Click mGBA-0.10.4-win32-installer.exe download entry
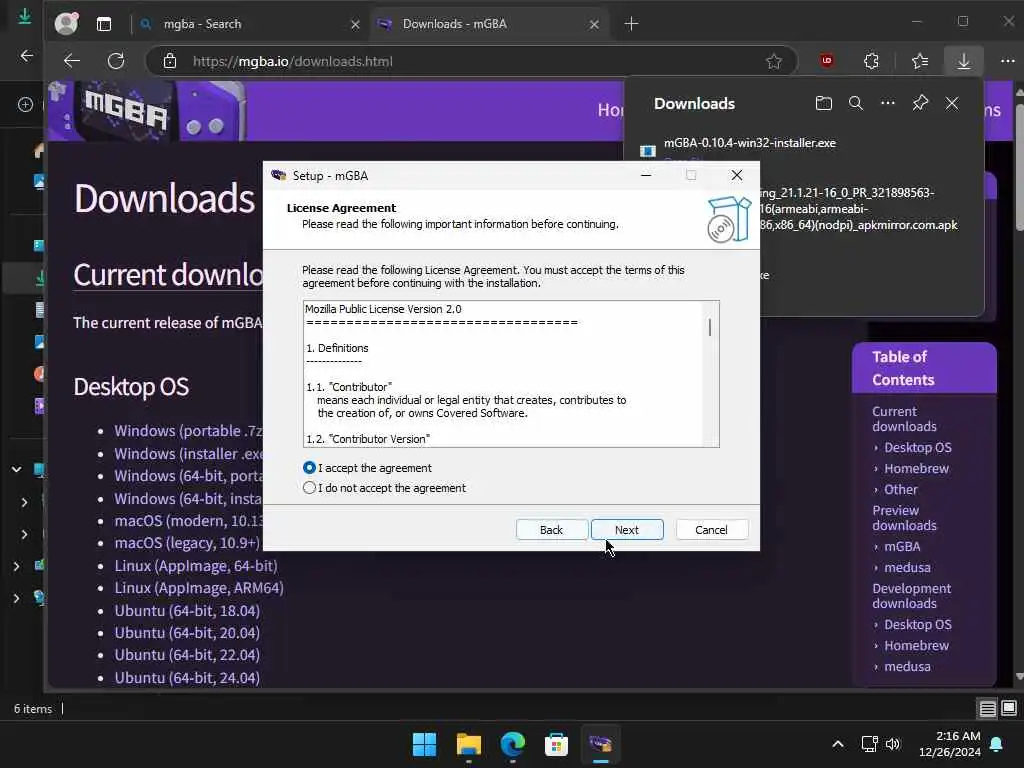Image resolution: width=1024 pixels, height=768 pixels. [x=750, y=143]
